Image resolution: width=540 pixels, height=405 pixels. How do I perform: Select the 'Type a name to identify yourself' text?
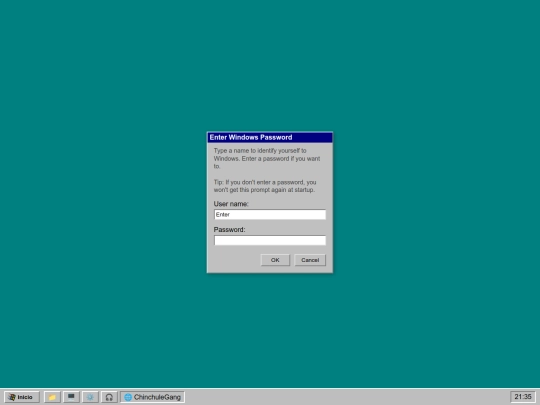coord(257,151)
